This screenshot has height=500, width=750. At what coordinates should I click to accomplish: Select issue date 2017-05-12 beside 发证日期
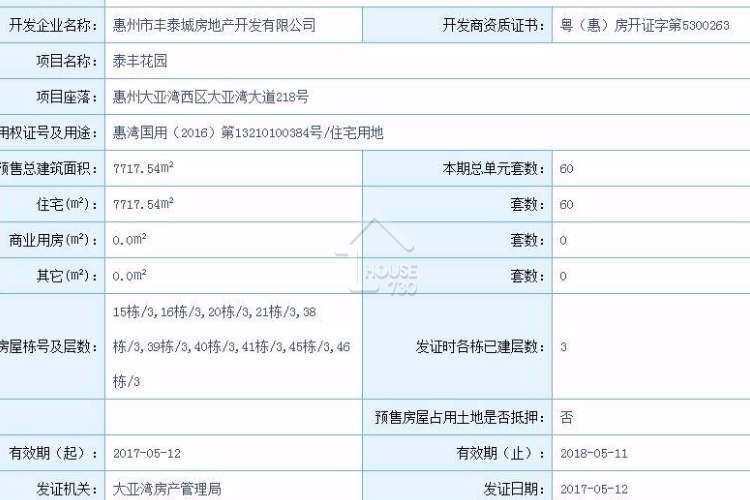(594, 489)
